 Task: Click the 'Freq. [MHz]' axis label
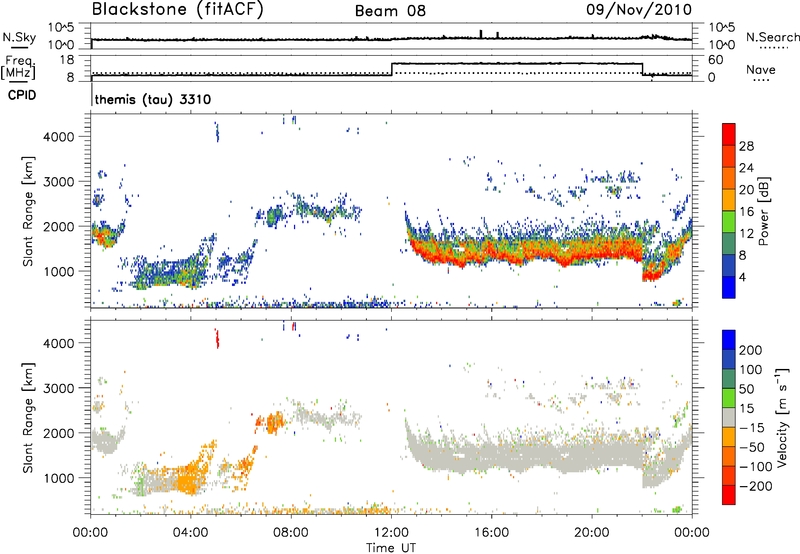(18, 68)
